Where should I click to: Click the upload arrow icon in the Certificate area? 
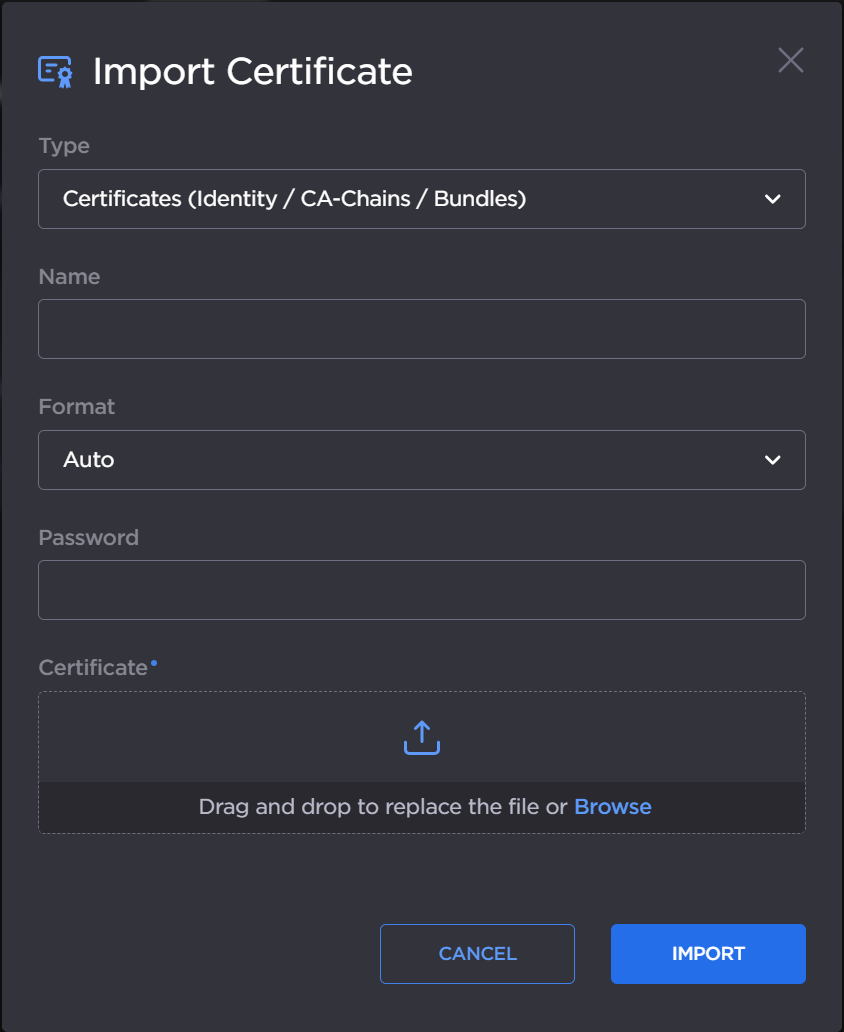tap(421, 737)
